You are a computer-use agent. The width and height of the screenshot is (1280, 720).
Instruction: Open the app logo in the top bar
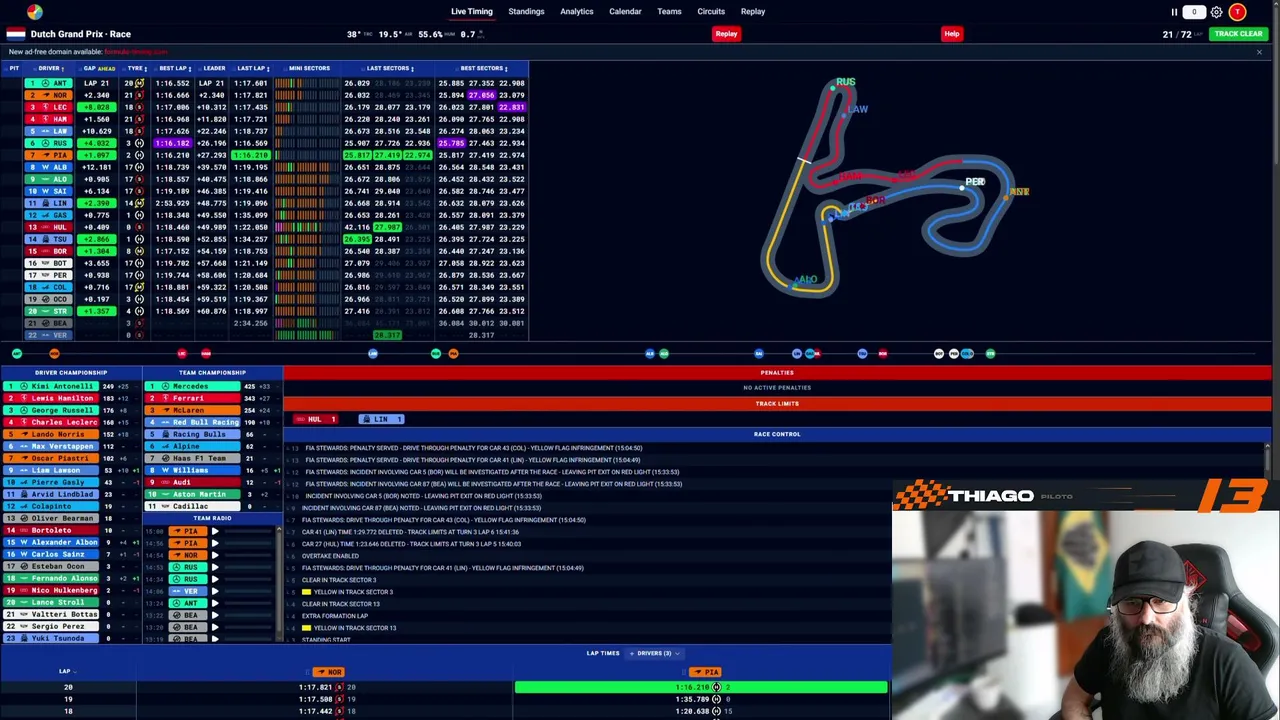pos(35,12)
